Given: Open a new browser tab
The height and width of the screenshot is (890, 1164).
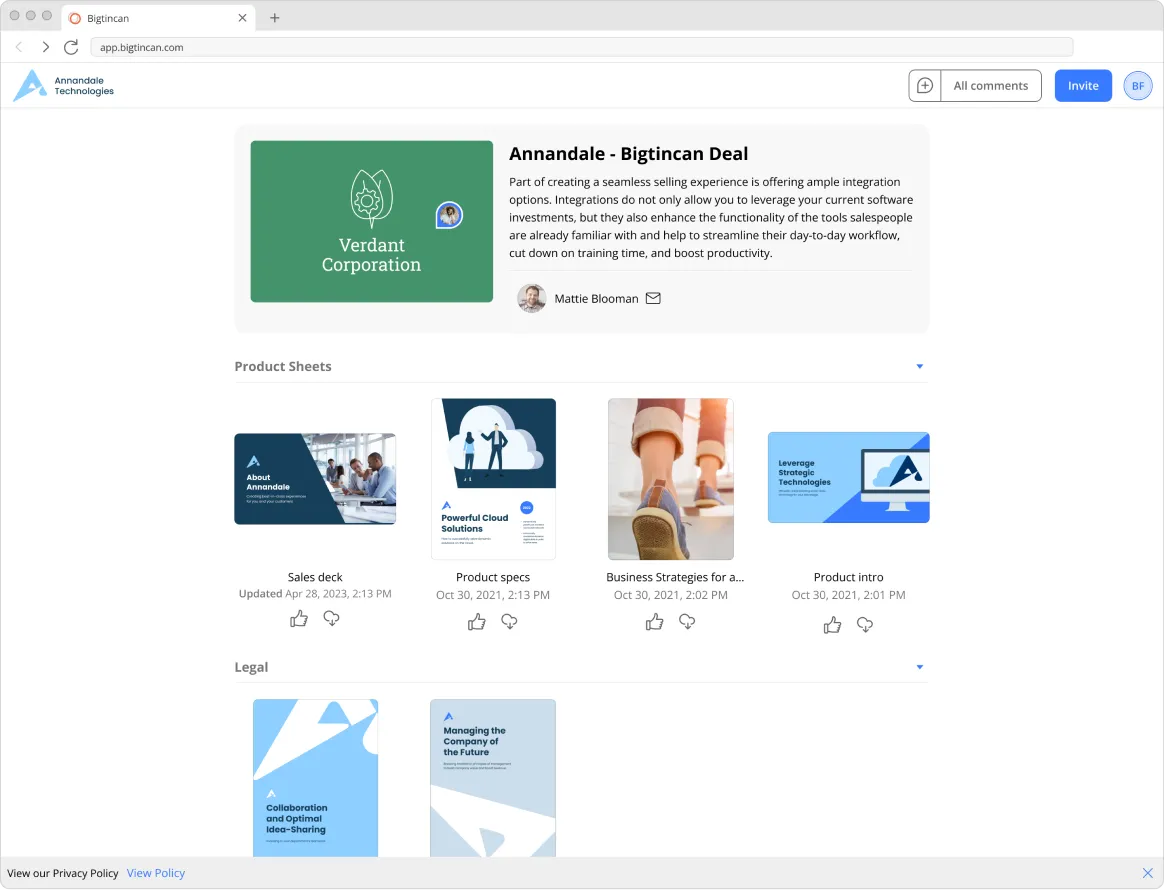Looking at the screenshot, I should (x=275, y=18).
